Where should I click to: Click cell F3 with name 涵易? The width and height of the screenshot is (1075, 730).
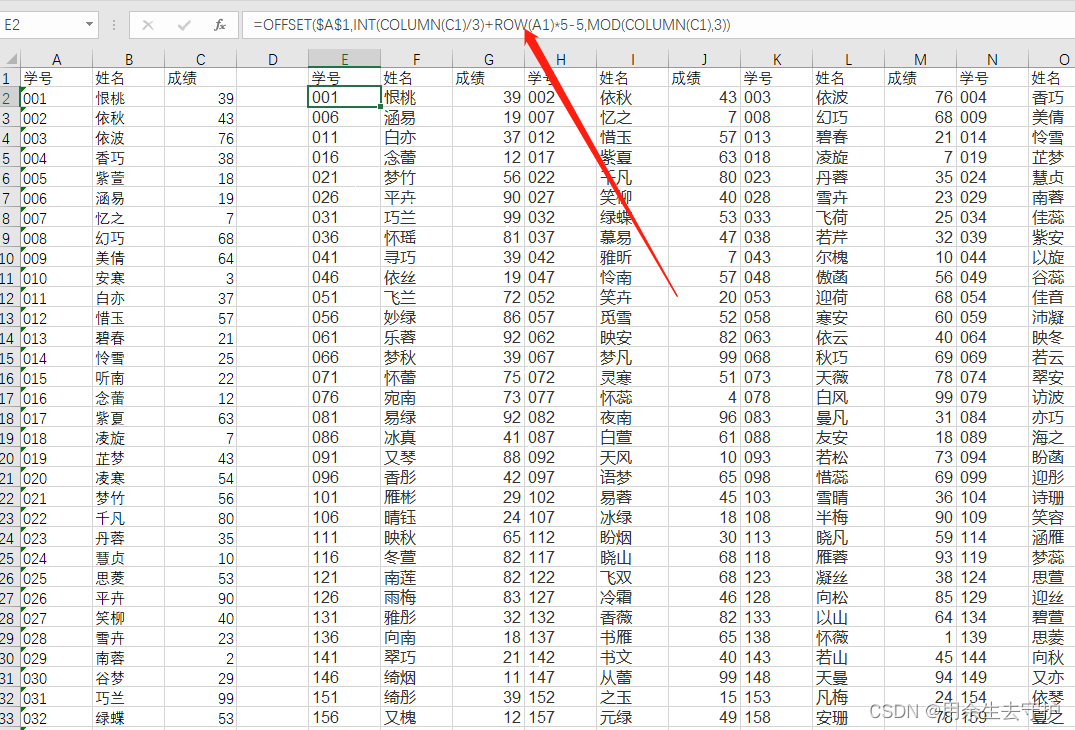click(416, 117)
